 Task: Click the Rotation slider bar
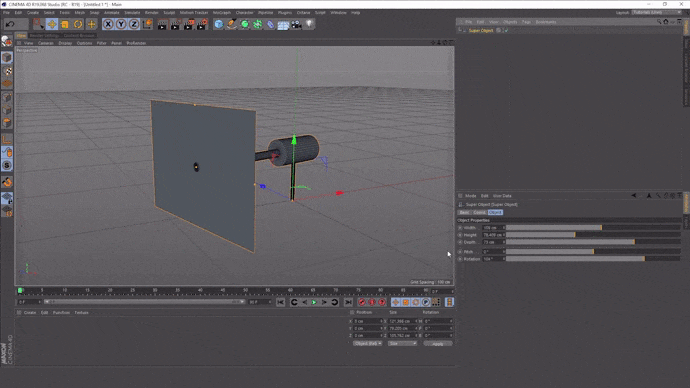pyautogui.click(x=593, y=259)
